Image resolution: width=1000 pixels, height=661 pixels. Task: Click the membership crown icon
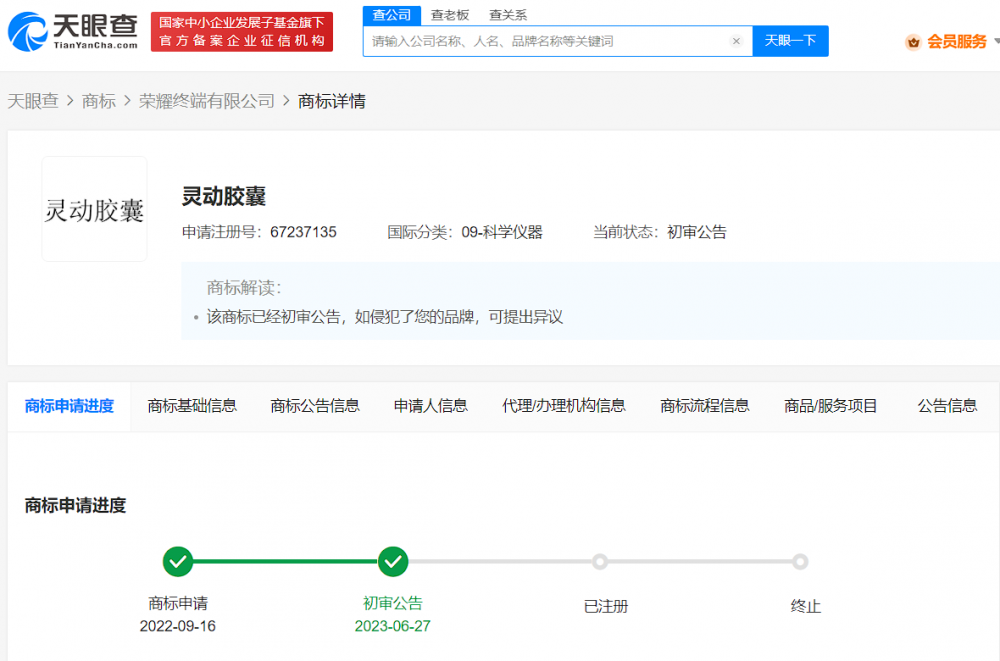pos(913,42)
